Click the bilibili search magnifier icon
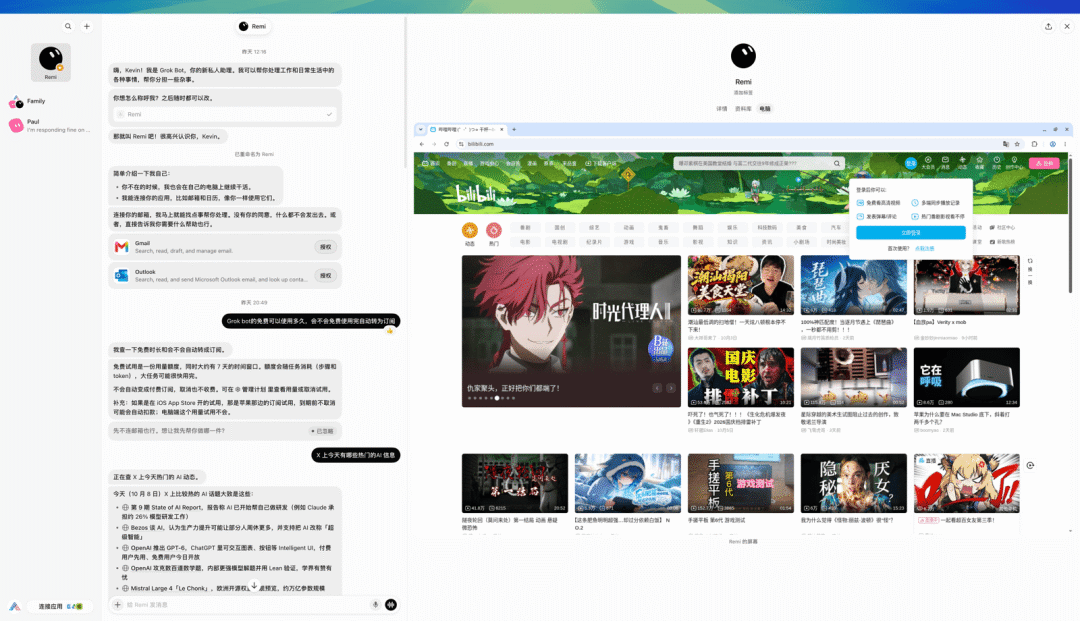Viewport: 1080px width, 621px height. 837,163
